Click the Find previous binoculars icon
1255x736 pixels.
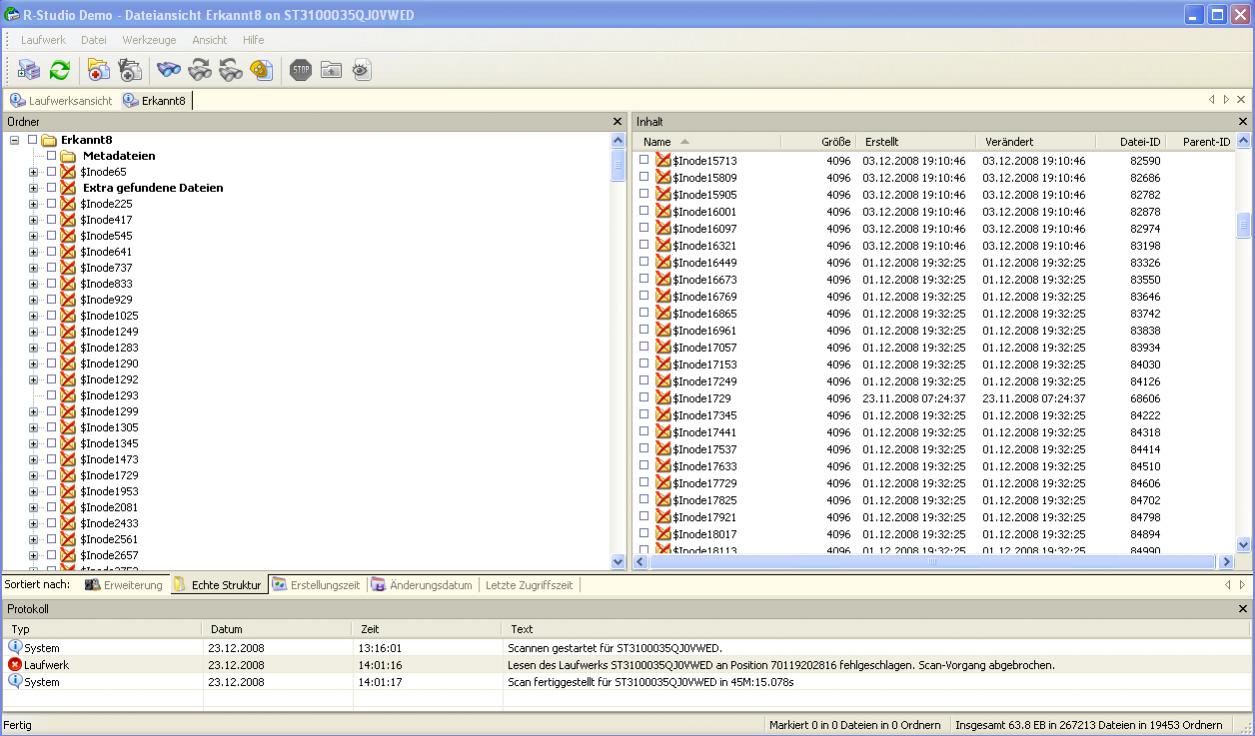click(x=231, y=70)
